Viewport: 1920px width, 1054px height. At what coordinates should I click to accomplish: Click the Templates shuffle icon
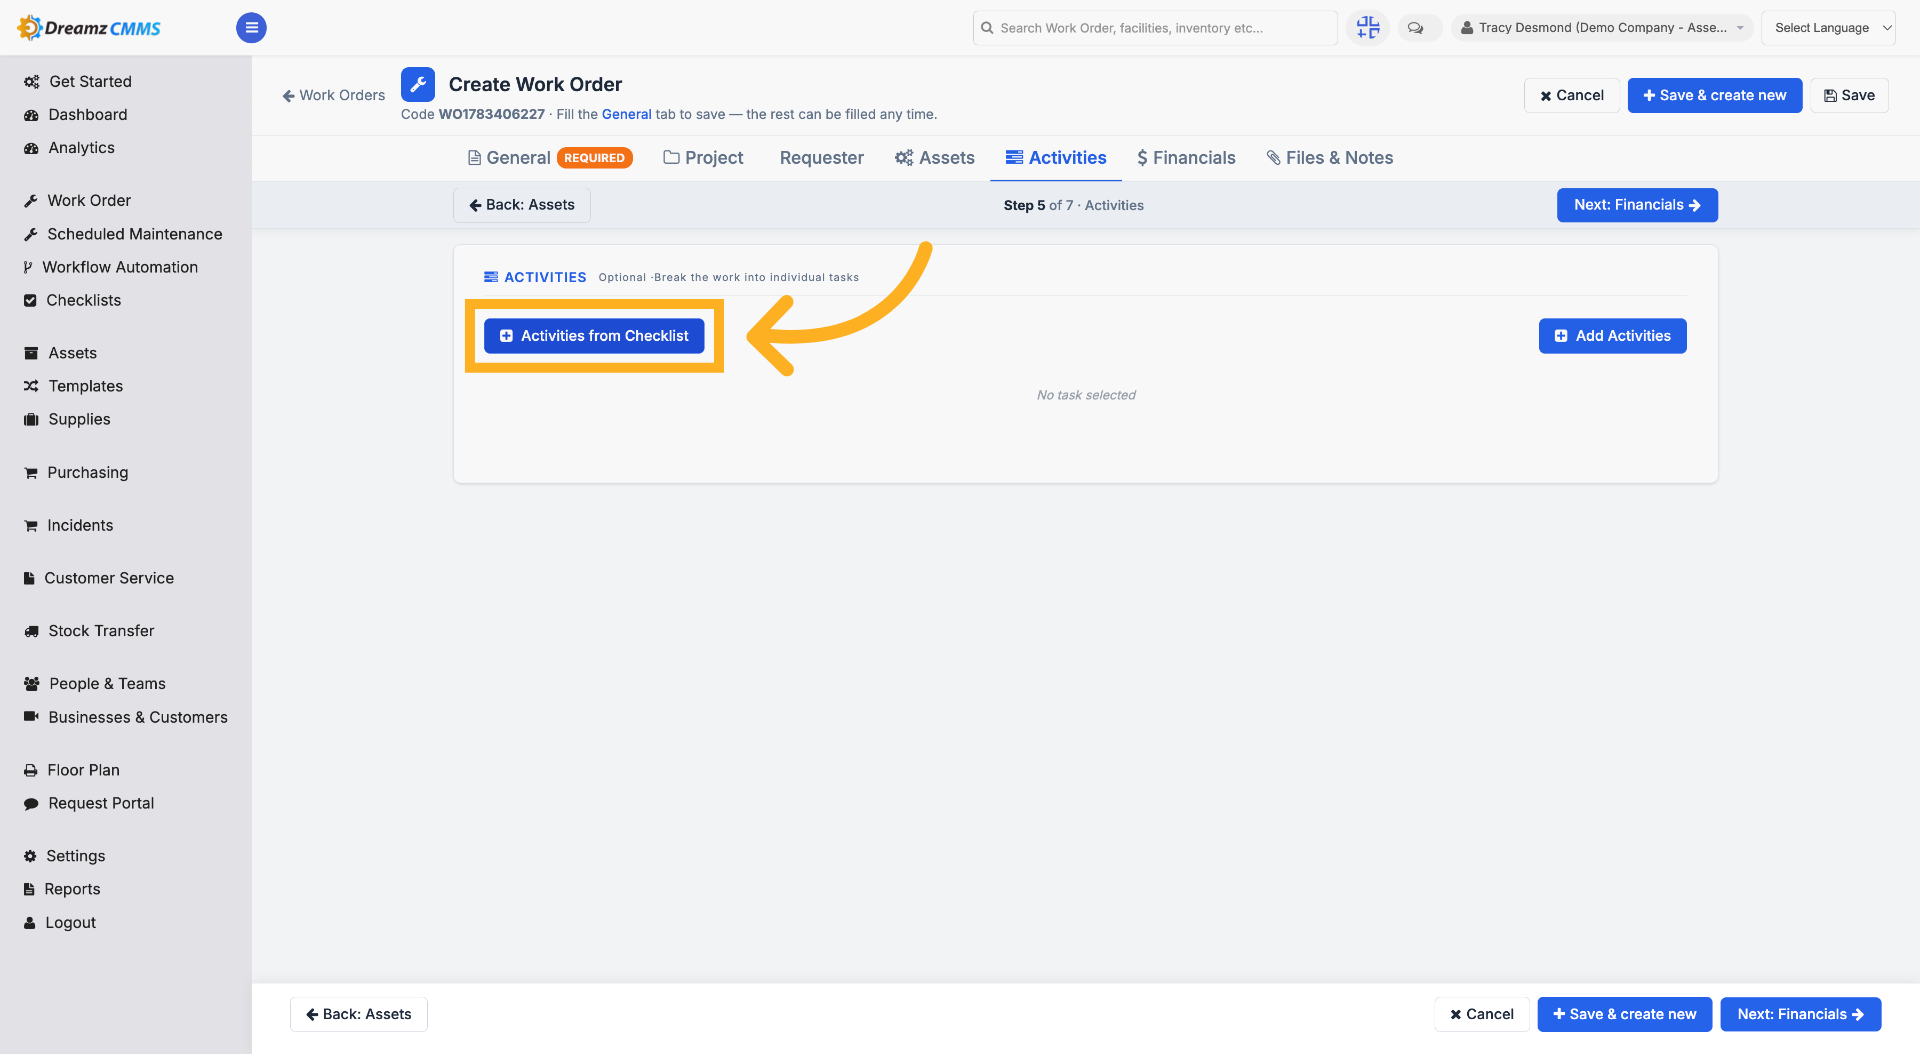point(31,386)
